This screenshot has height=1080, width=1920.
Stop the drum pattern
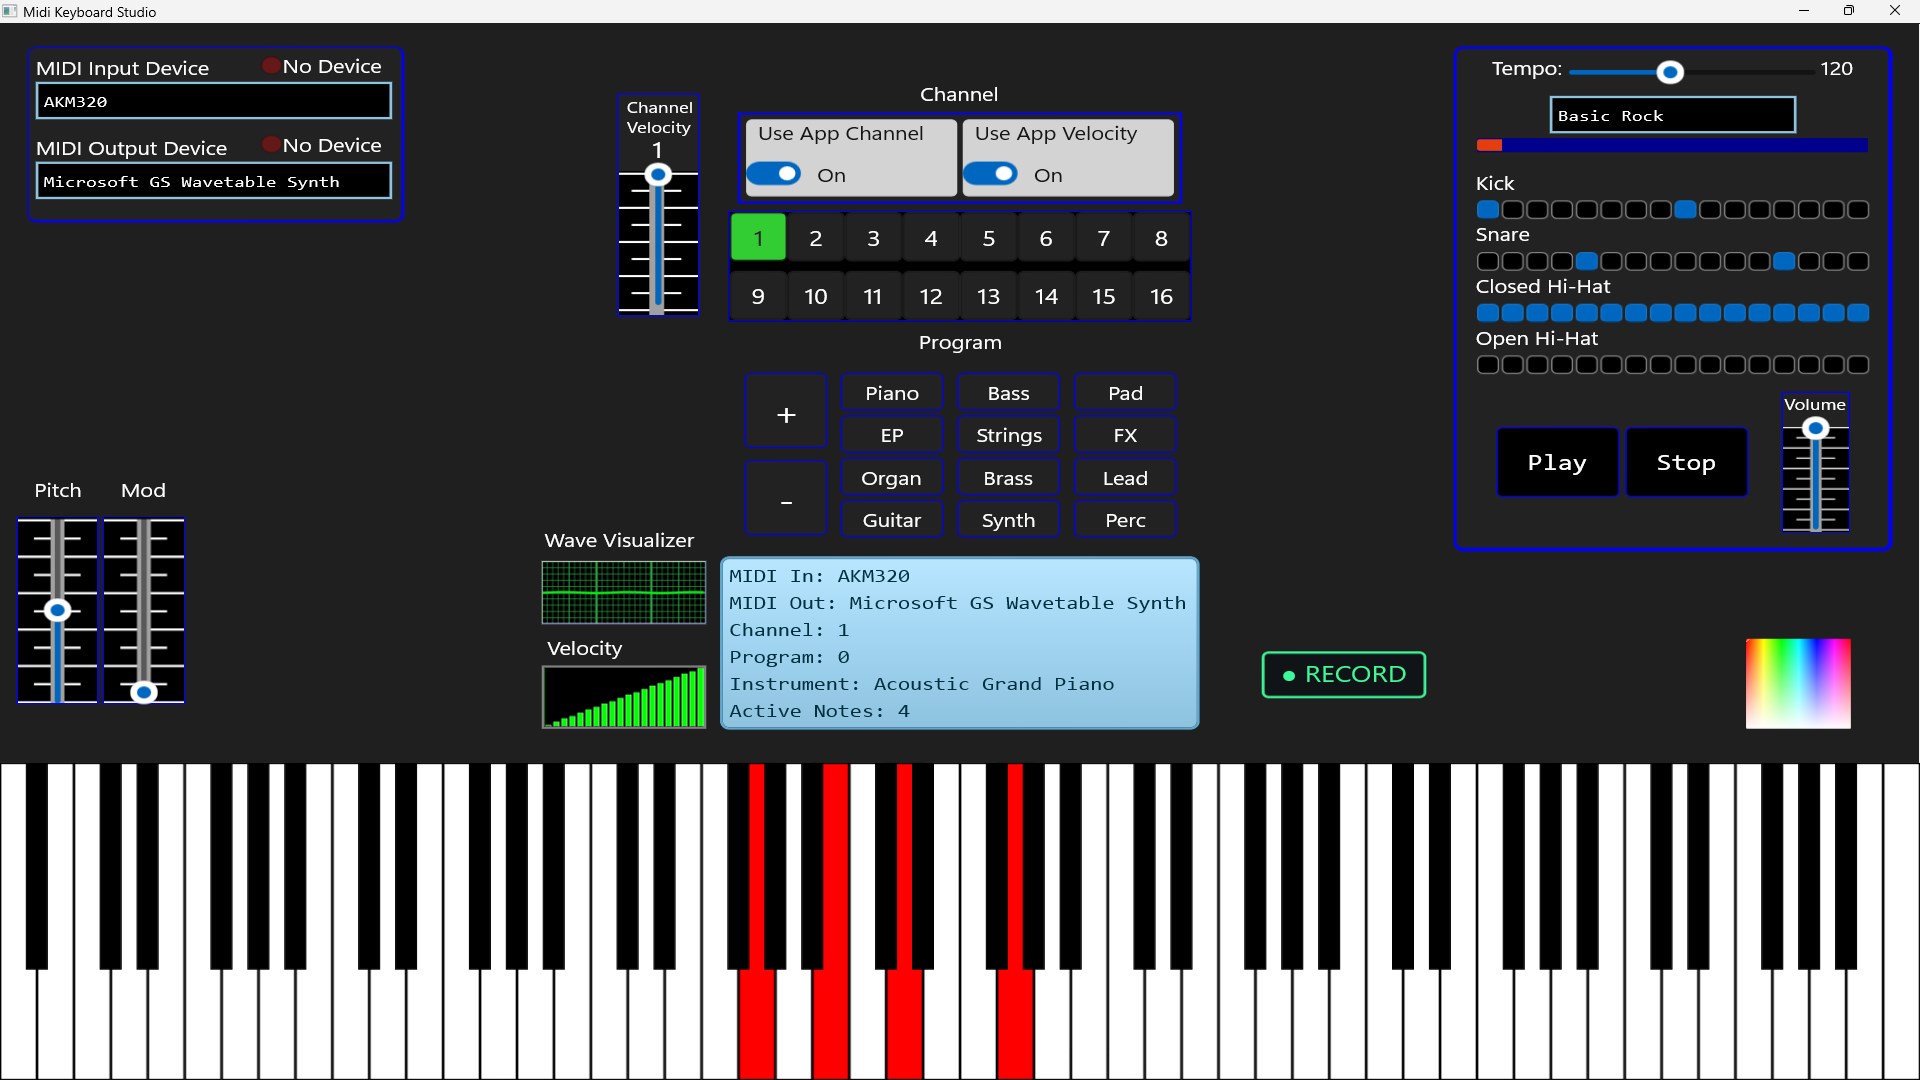tap(1686, 462)
